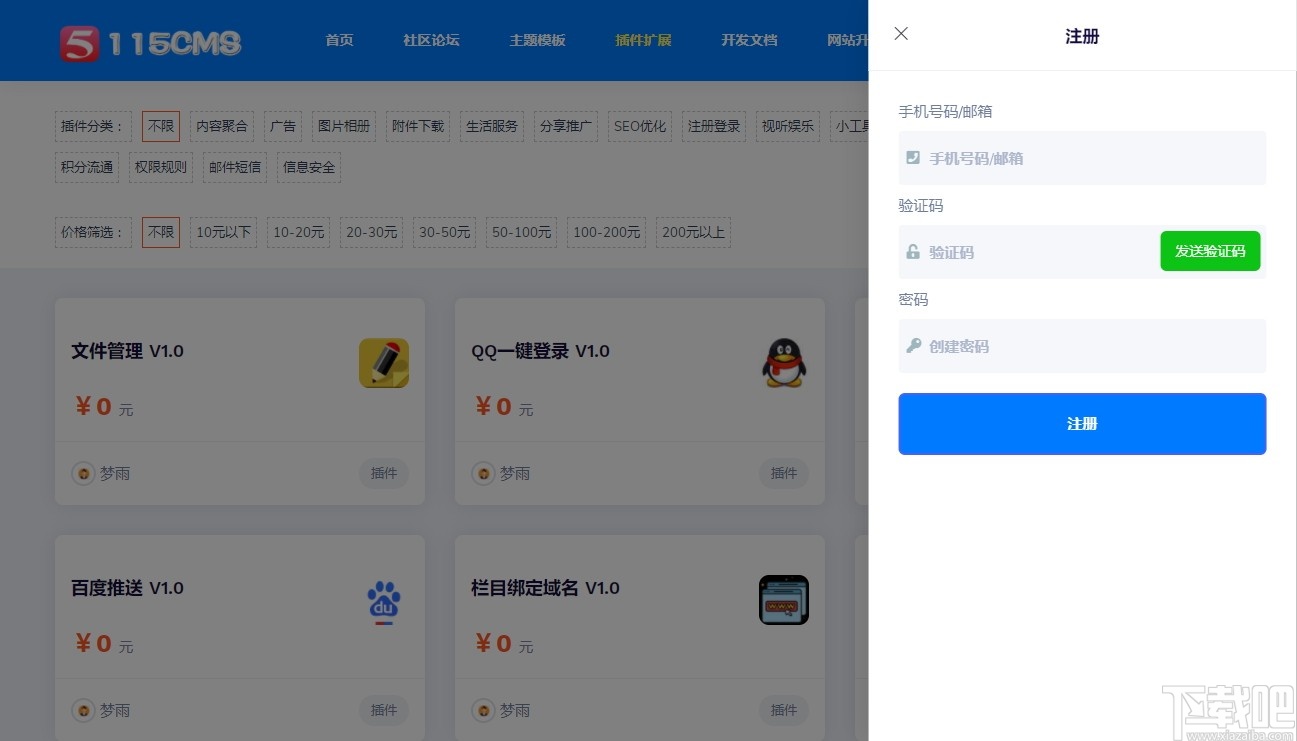
Task: Pick the SEO优化 category filter
Action: [640, 126]
